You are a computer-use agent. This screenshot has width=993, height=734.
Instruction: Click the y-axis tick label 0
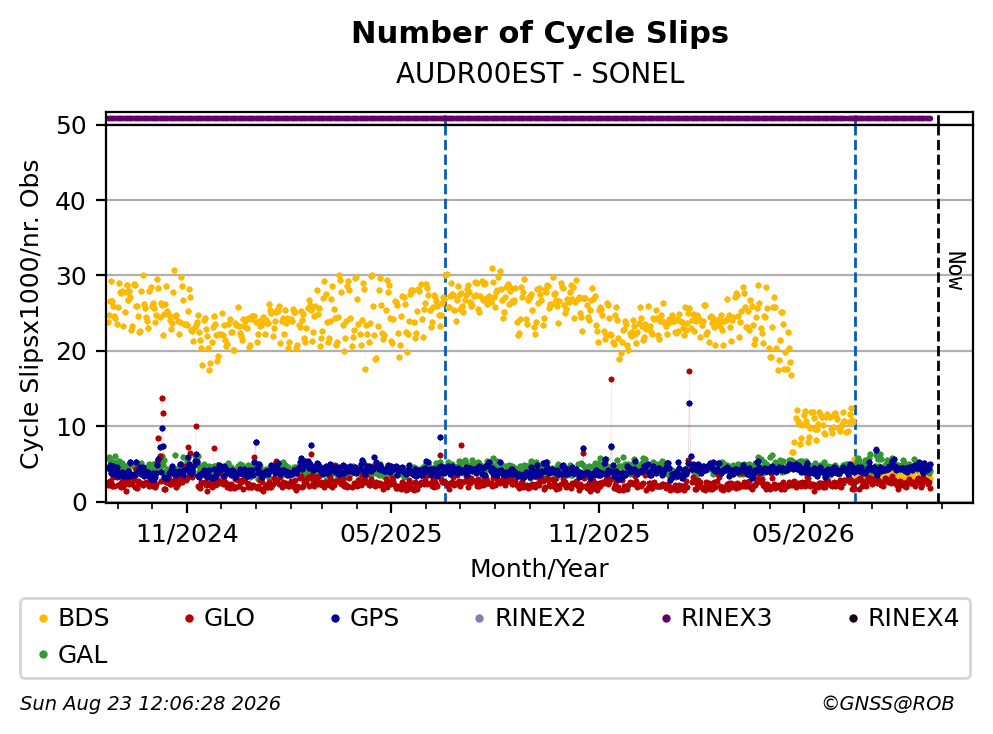(79, 502)
